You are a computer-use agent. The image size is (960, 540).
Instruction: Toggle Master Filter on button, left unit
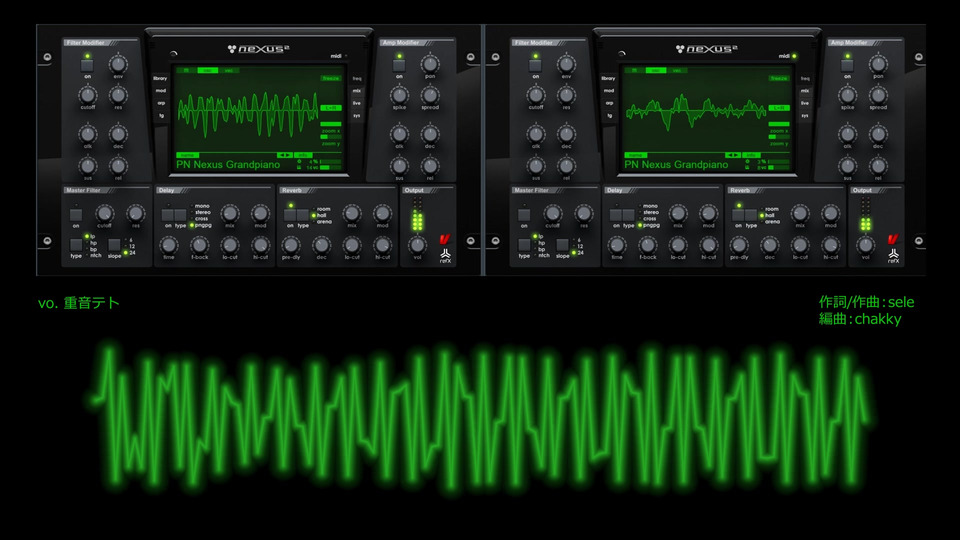coord(75,215)
